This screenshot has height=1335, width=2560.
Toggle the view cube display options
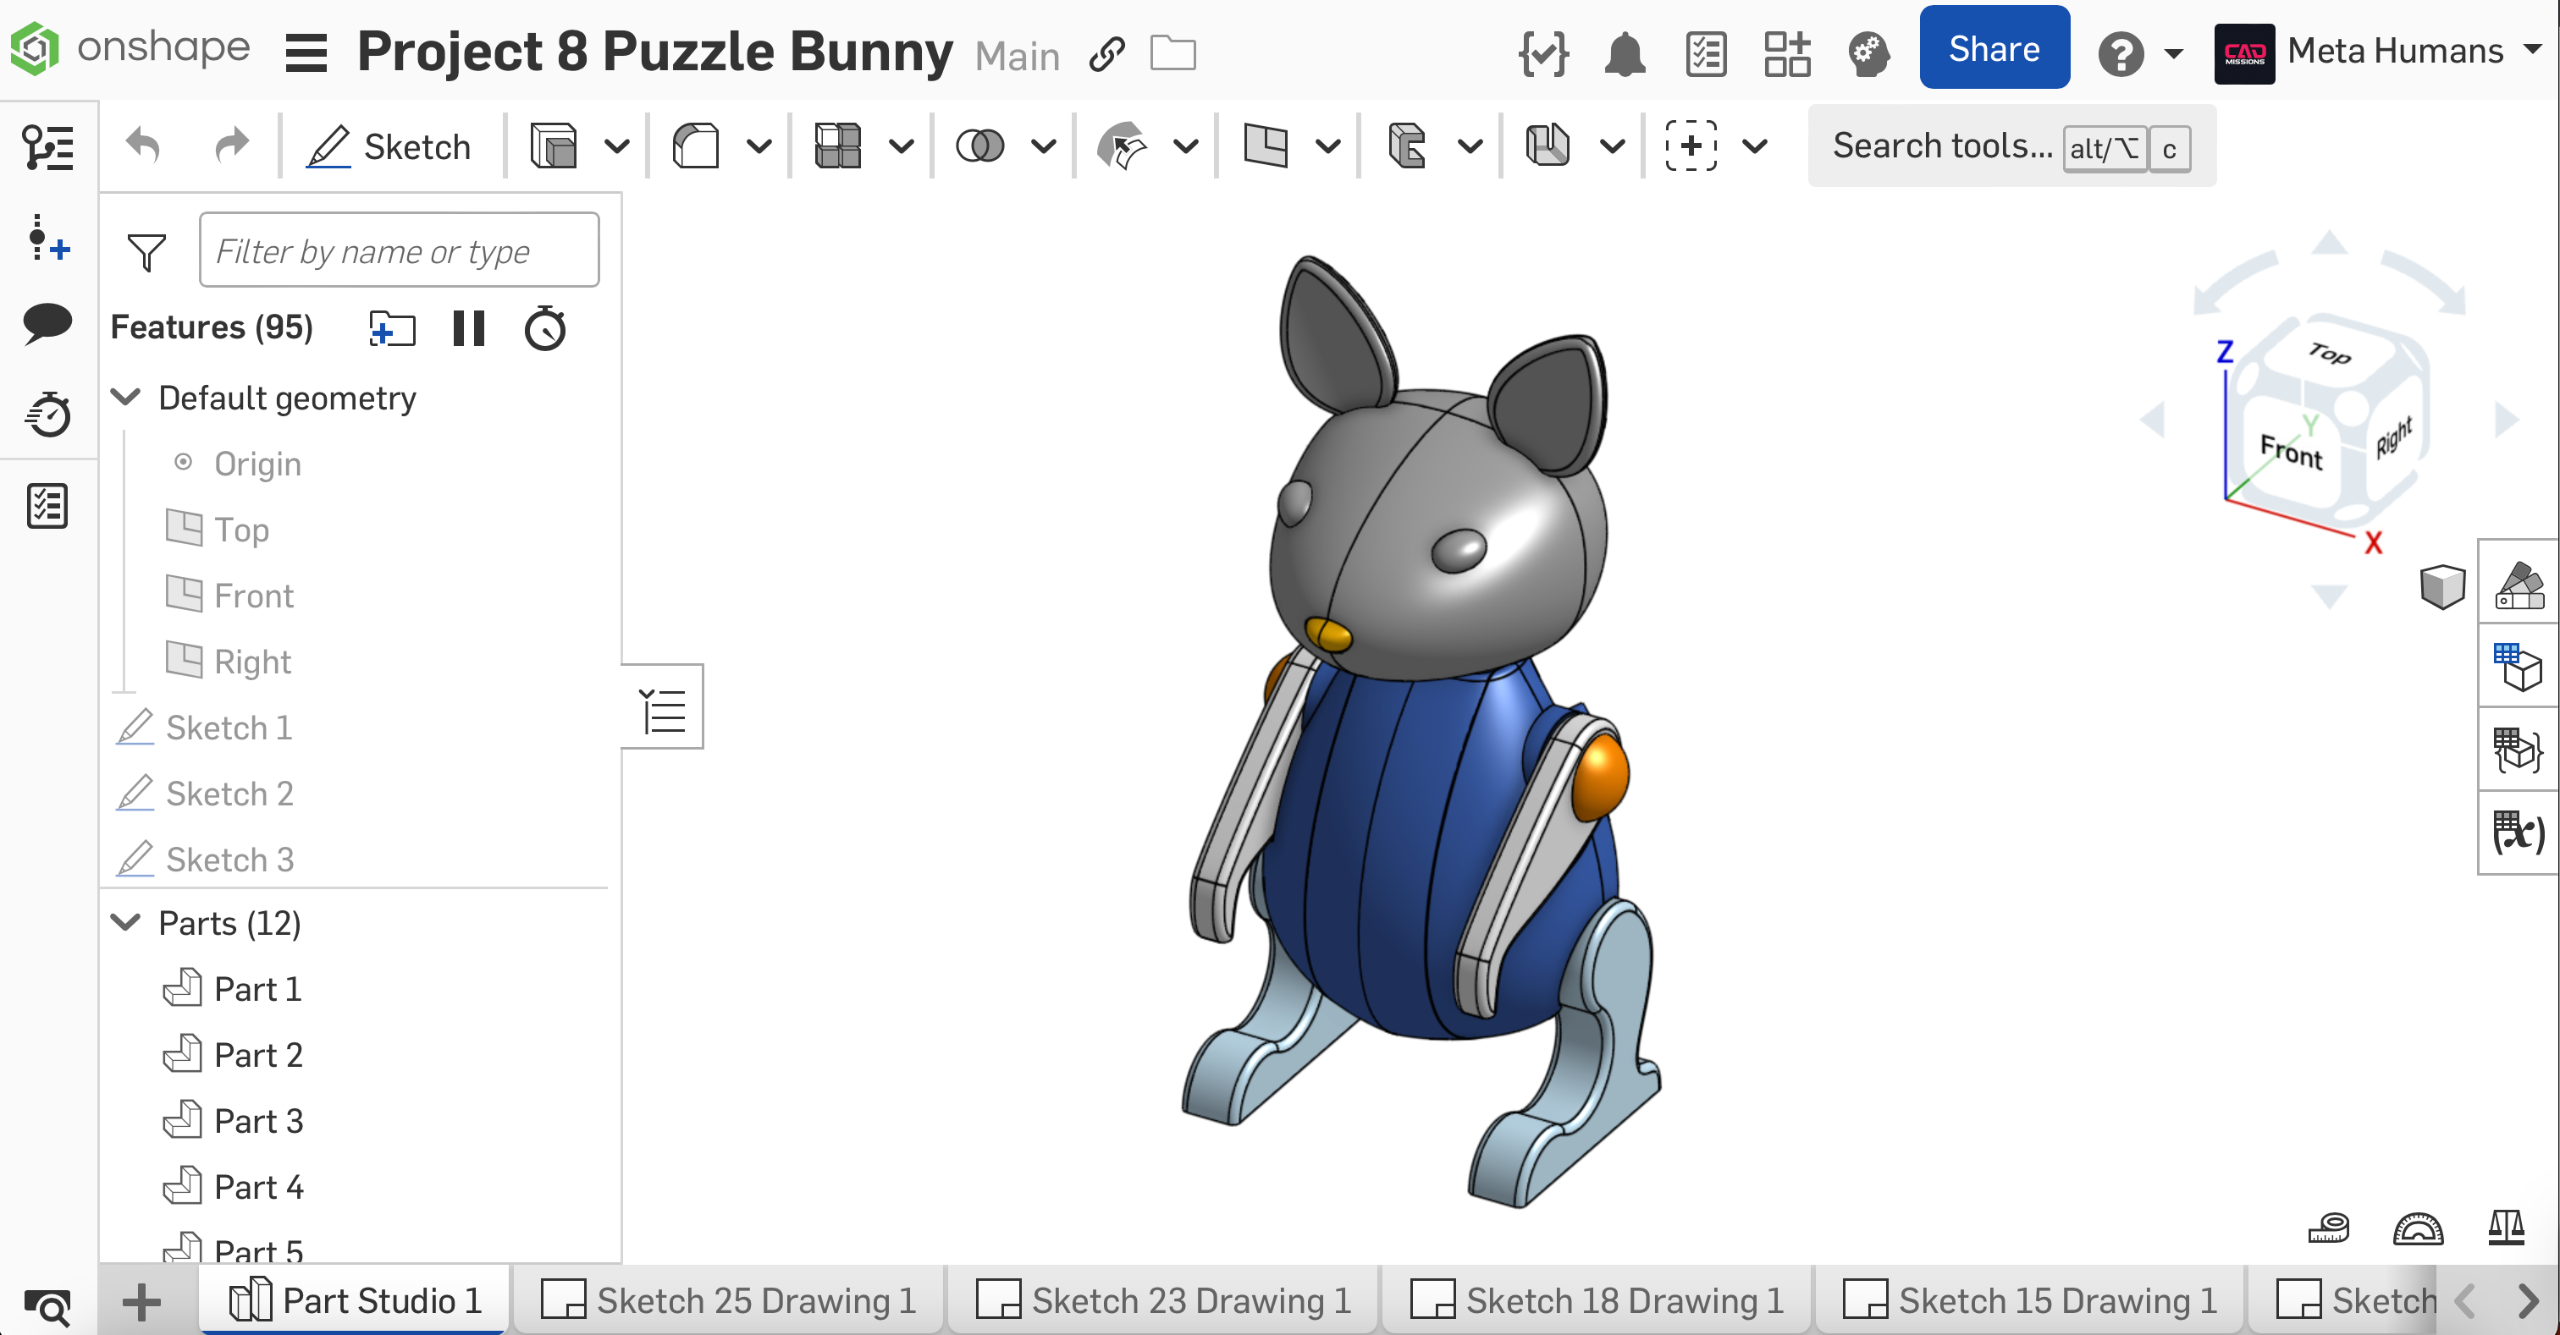click(x=2442, y=586)
